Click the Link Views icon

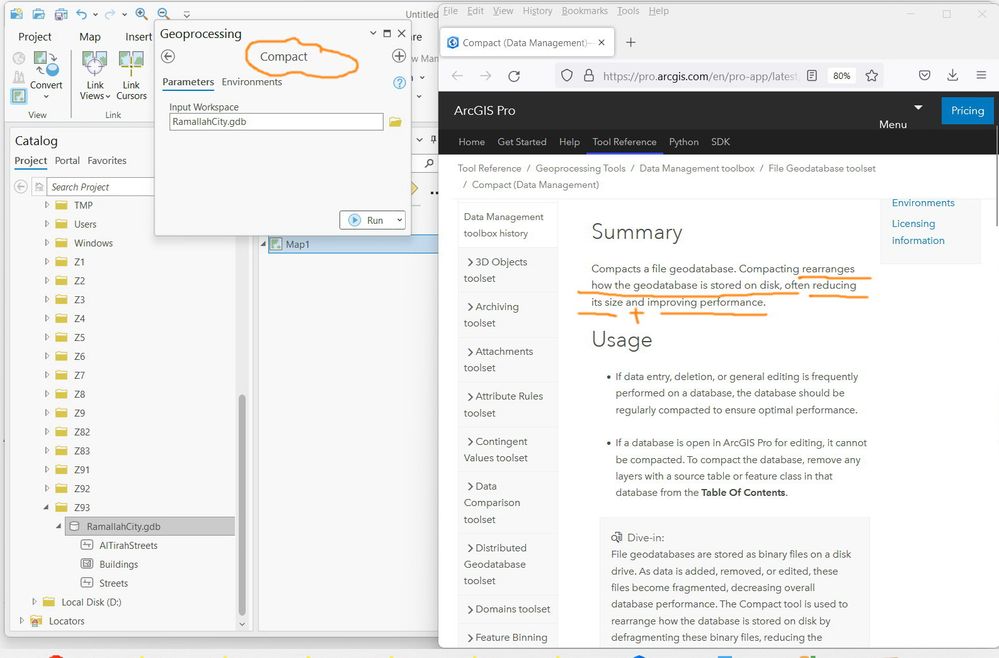pyautogui.click(x=94, y=64)
